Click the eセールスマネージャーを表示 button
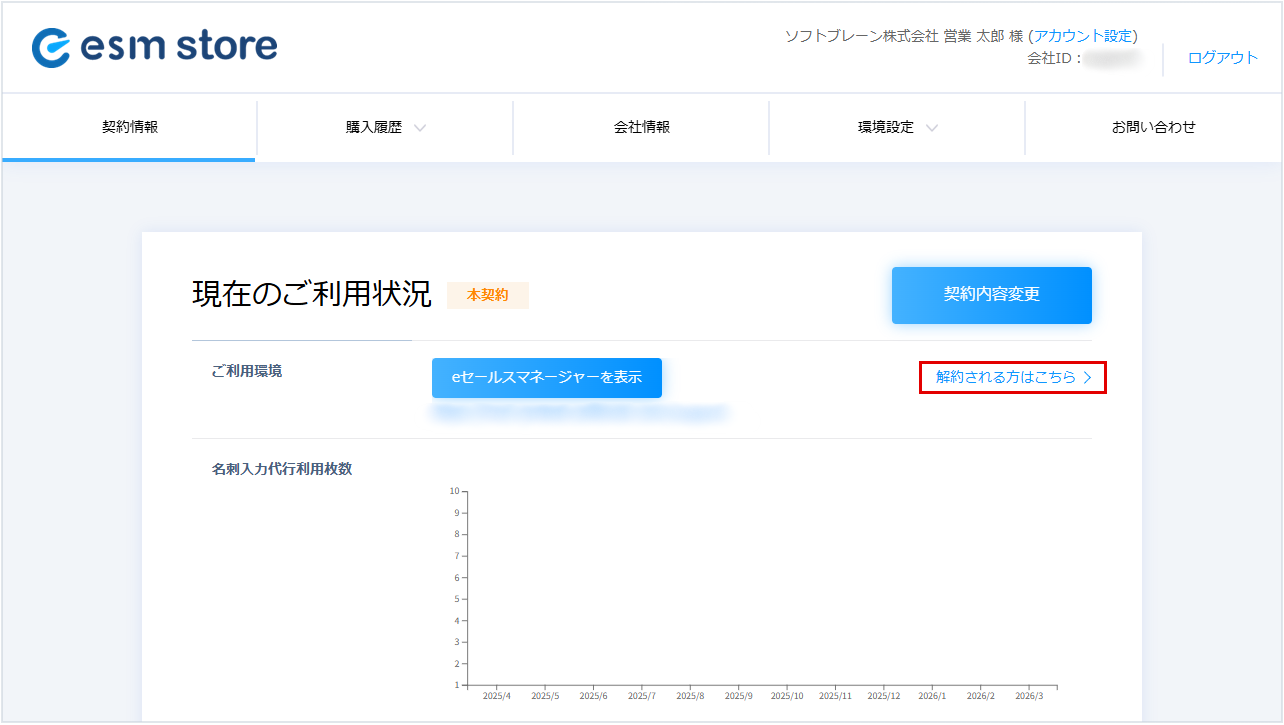This screenshot has width=1284, height=725. click(x=547, y=378)
